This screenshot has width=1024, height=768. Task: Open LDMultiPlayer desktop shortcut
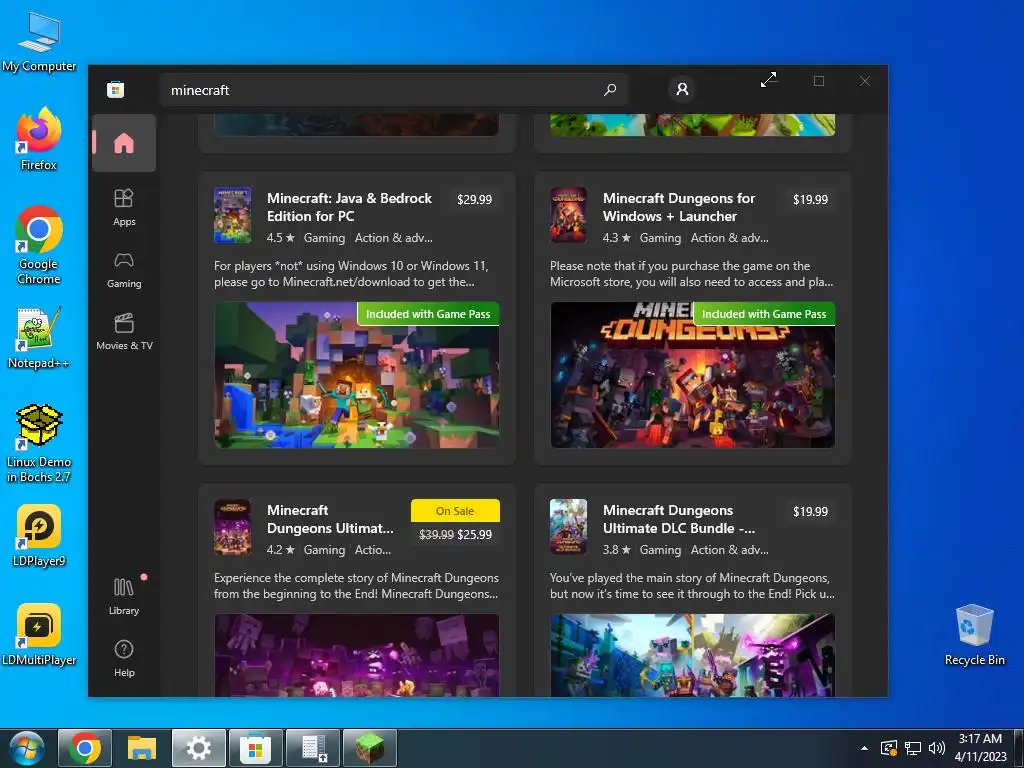(x=39, y=635)
